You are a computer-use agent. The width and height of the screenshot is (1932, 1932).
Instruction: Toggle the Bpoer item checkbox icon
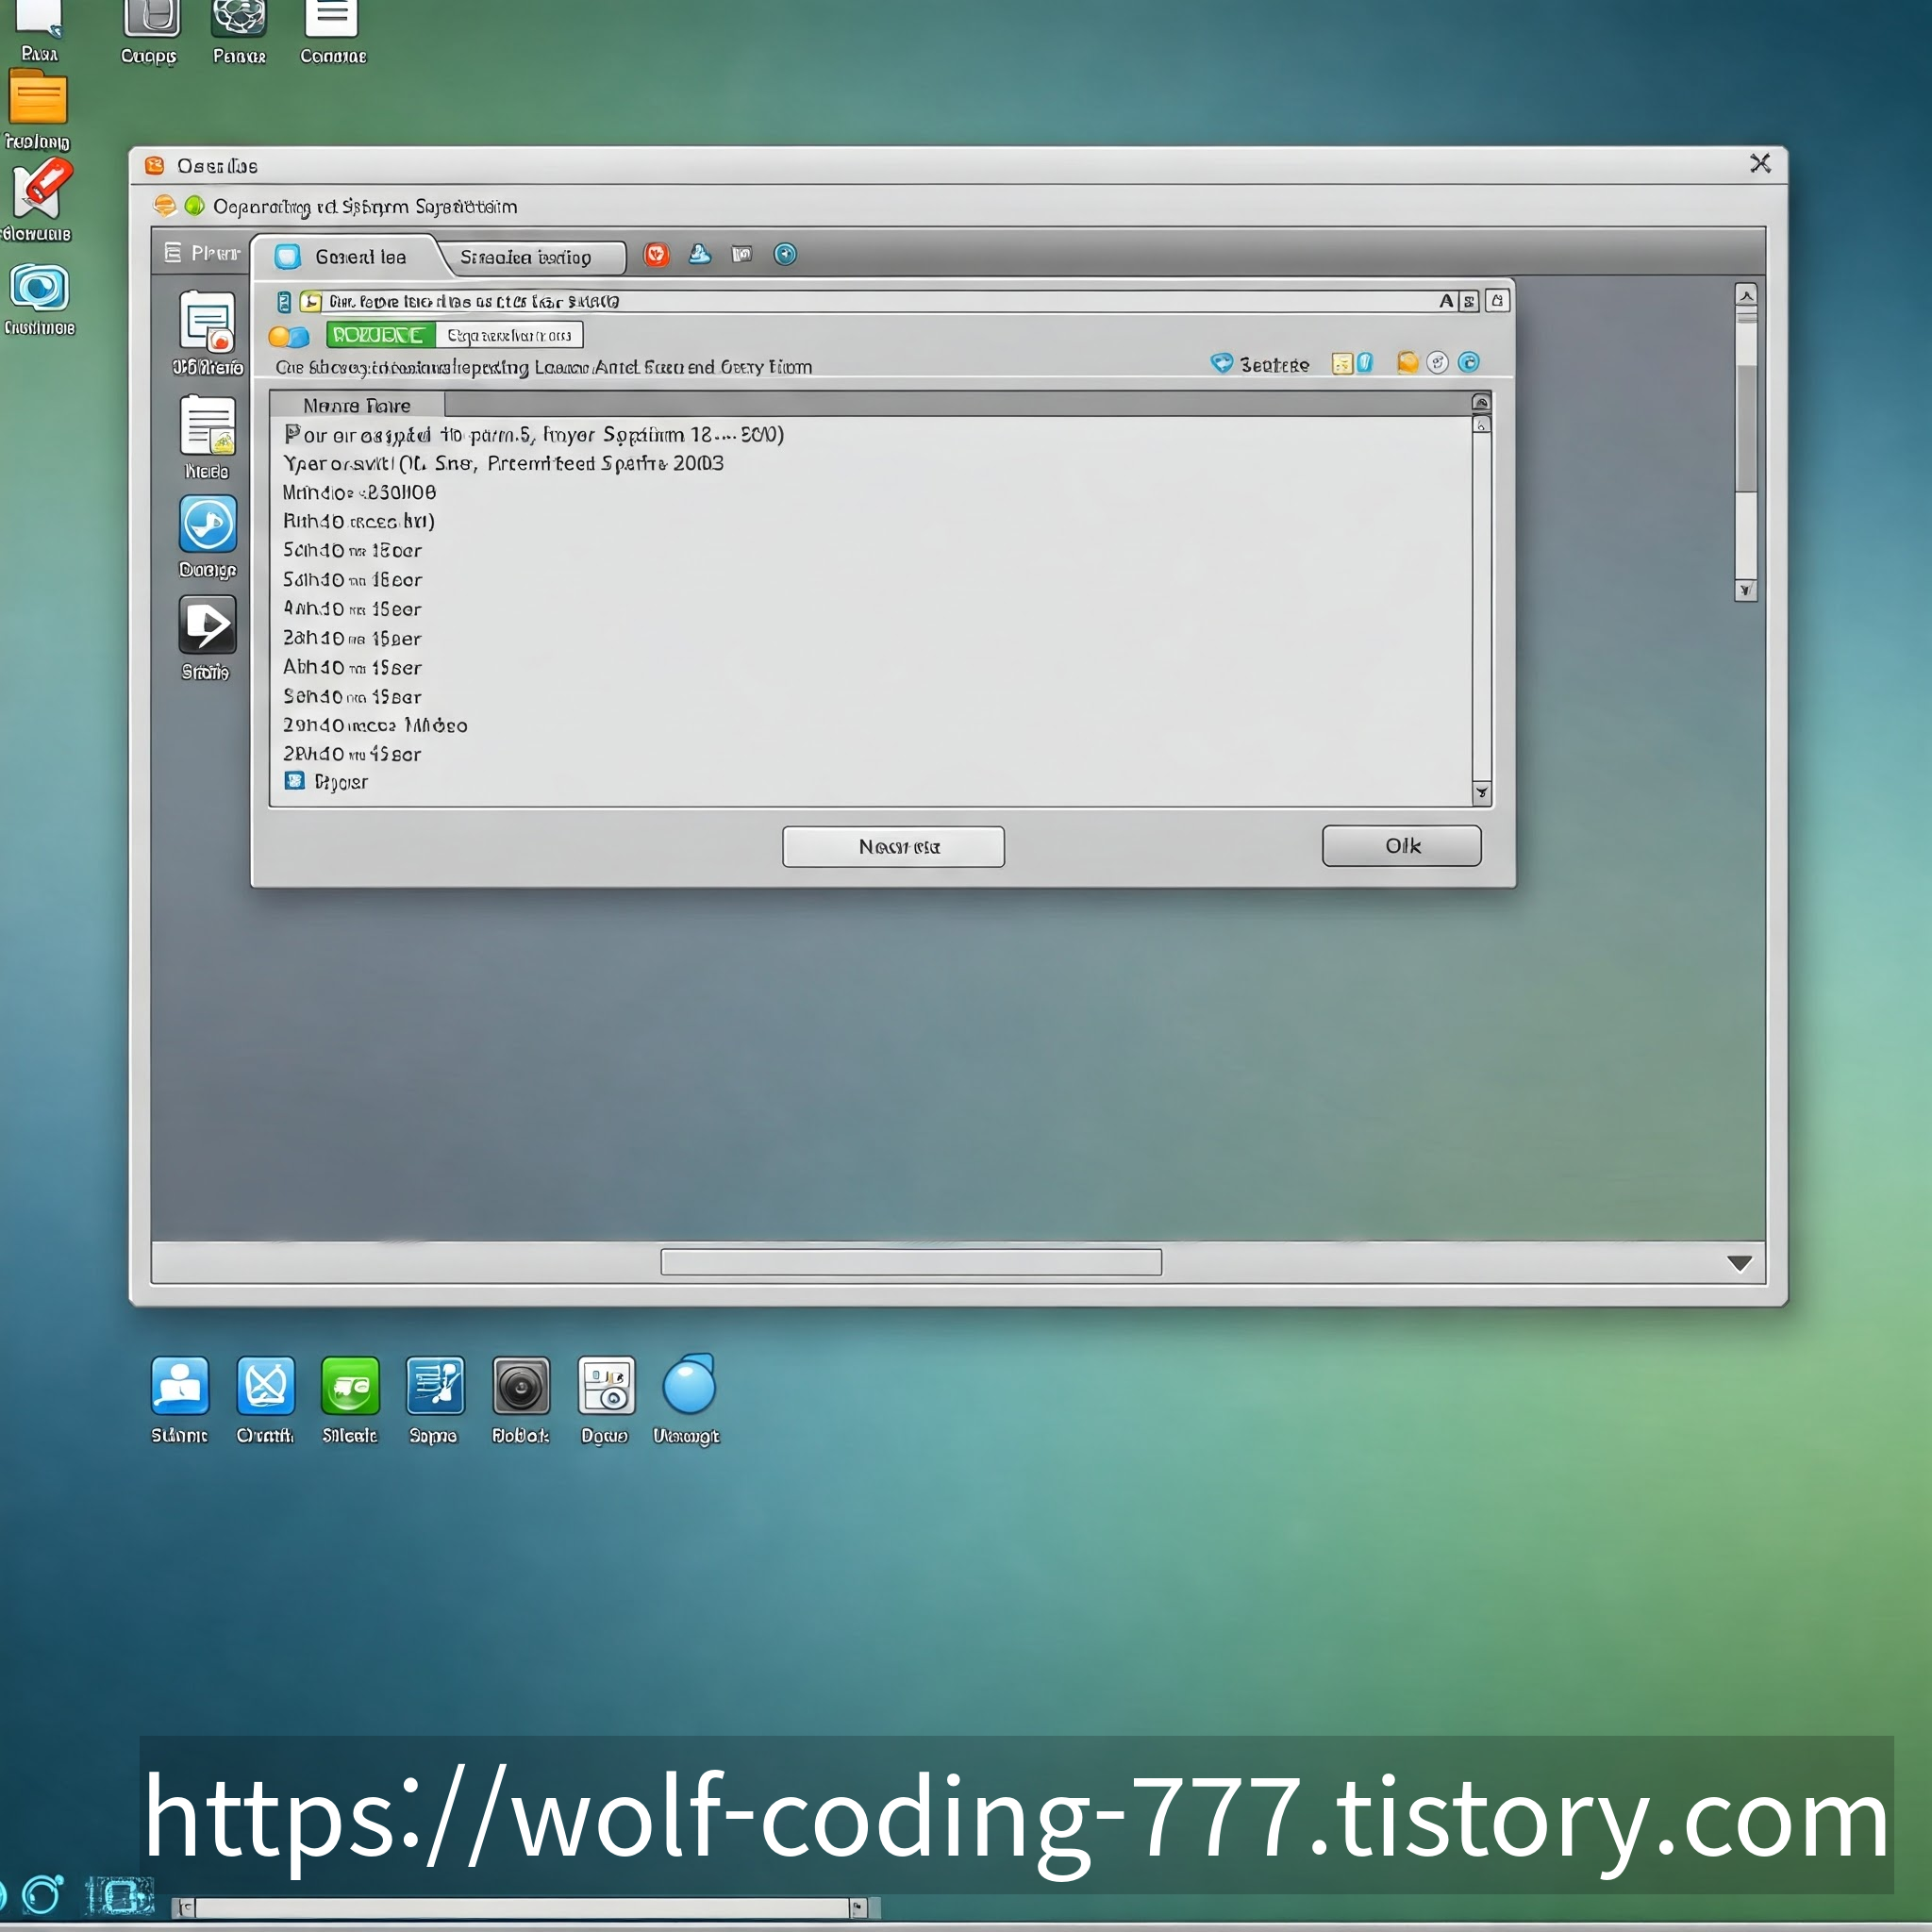pyautogui.click(x=294, y=781)
